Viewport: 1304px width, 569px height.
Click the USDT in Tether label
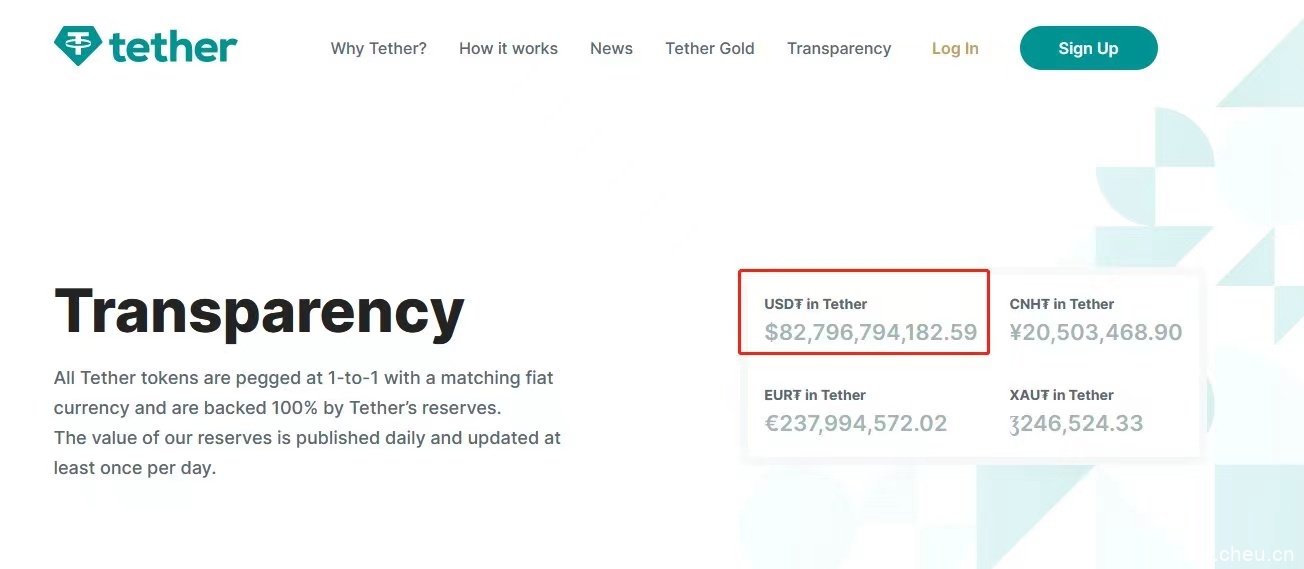coord(815,304)
